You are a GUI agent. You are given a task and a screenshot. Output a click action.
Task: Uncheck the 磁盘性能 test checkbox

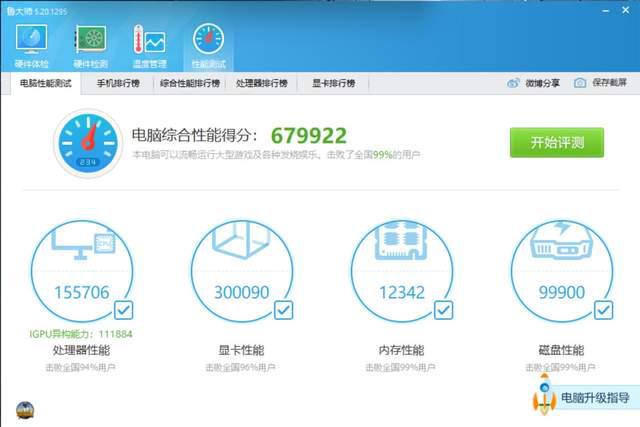pos(603,310)
